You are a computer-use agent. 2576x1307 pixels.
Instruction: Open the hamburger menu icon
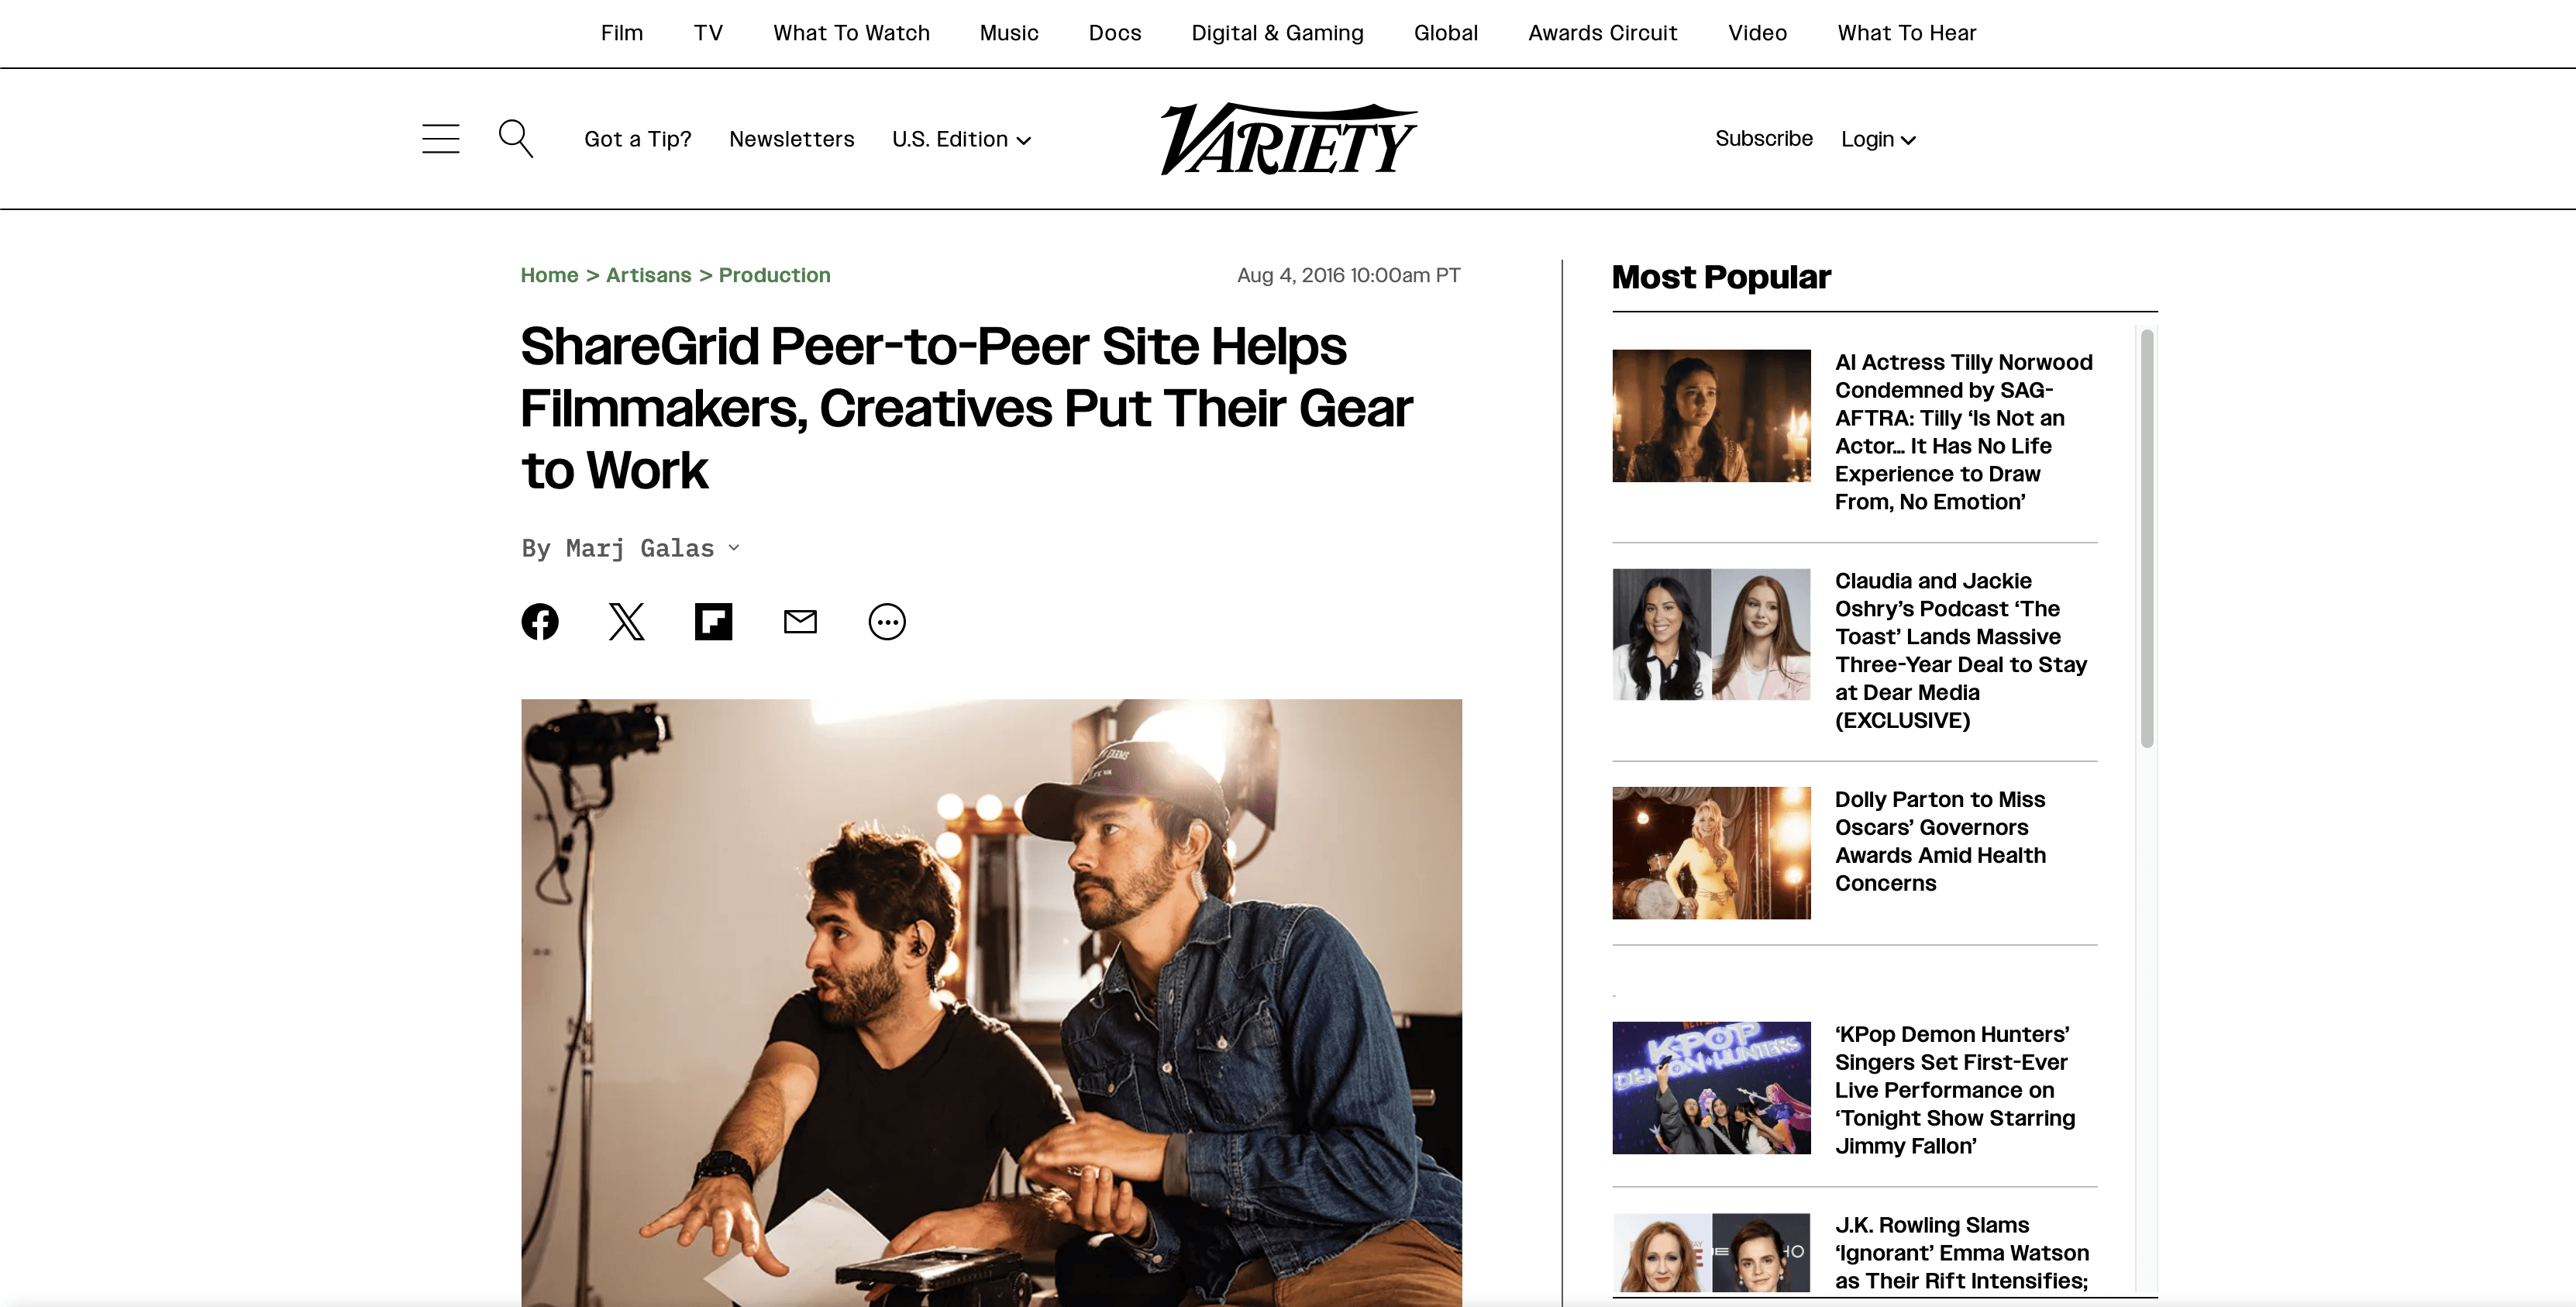(x=440, y=139)
